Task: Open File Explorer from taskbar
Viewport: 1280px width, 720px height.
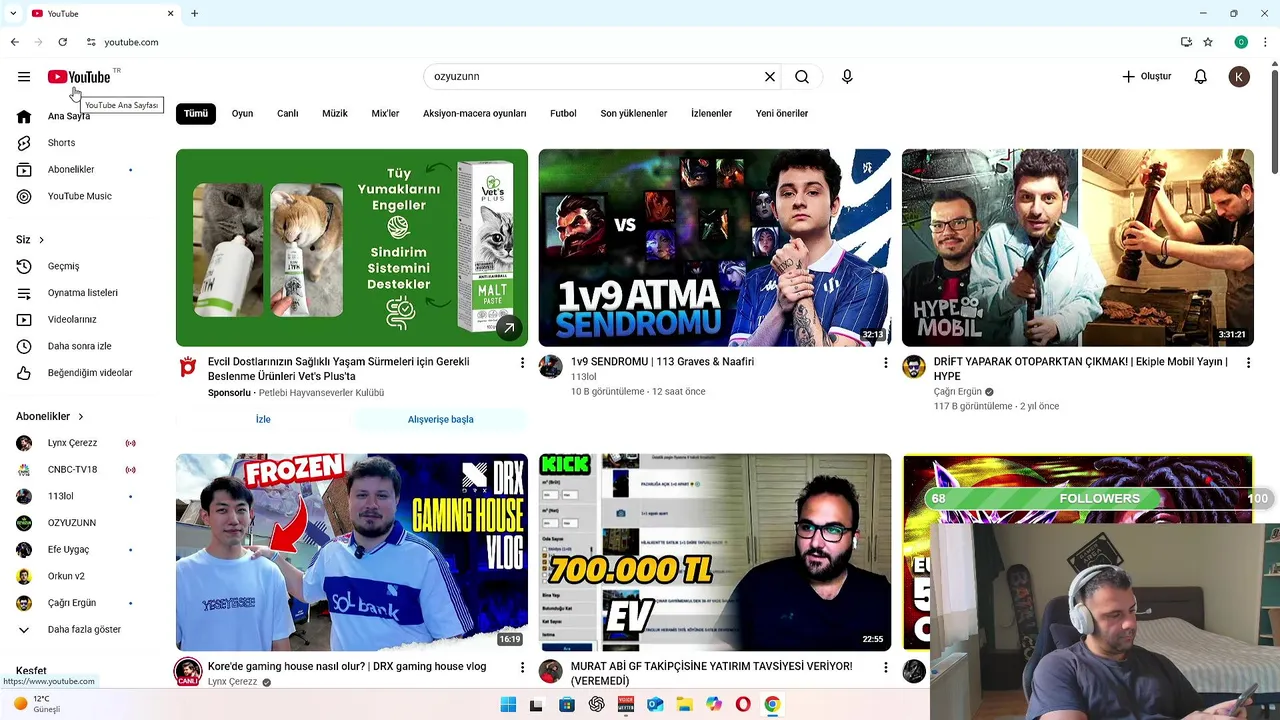Action: click(x=684, y=705)
